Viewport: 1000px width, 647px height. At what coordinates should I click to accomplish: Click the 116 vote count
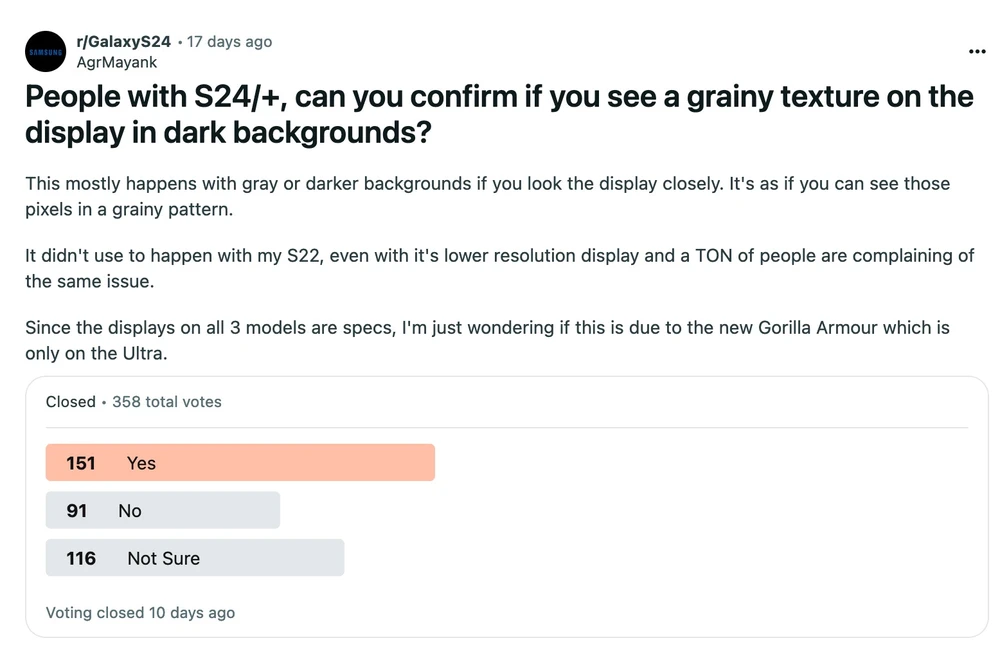point(81,559)
